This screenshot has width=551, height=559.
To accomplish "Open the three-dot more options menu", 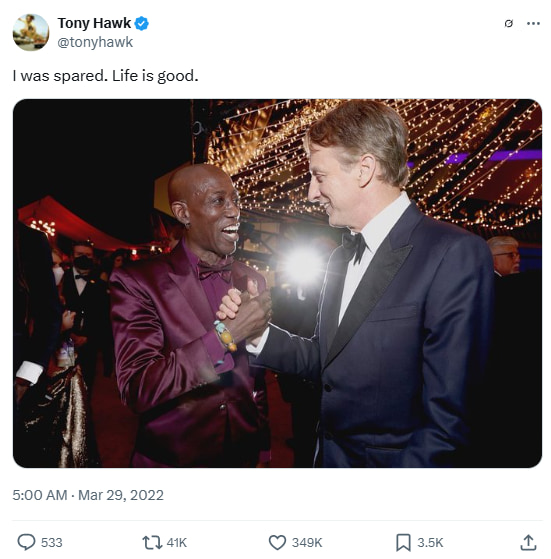I will point(533,24).
